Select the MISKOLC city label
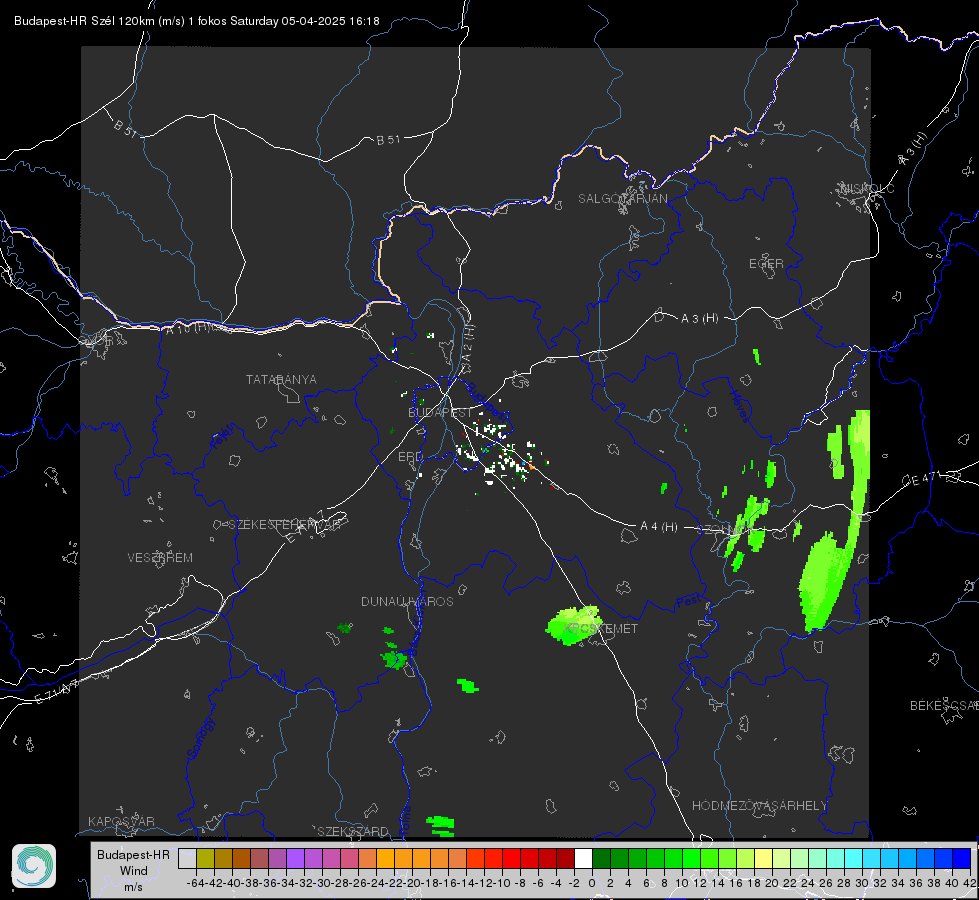Screen dimensions: 979x900 pyautogui.click(x=867, y=189)
